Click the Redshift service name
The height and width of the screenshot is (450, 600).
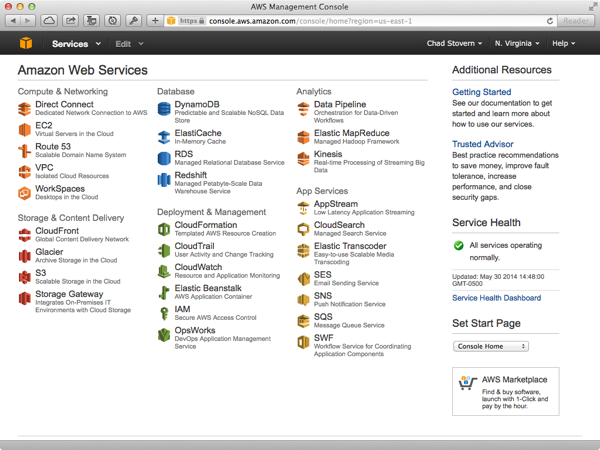tap(191, 175)
